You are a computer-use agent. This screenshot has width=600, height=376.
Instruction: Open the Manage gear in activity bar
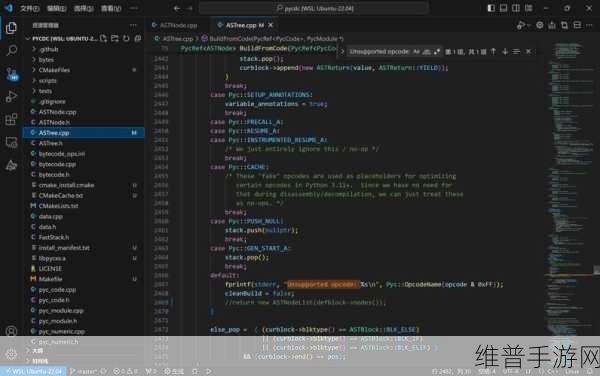pos(11,354)
